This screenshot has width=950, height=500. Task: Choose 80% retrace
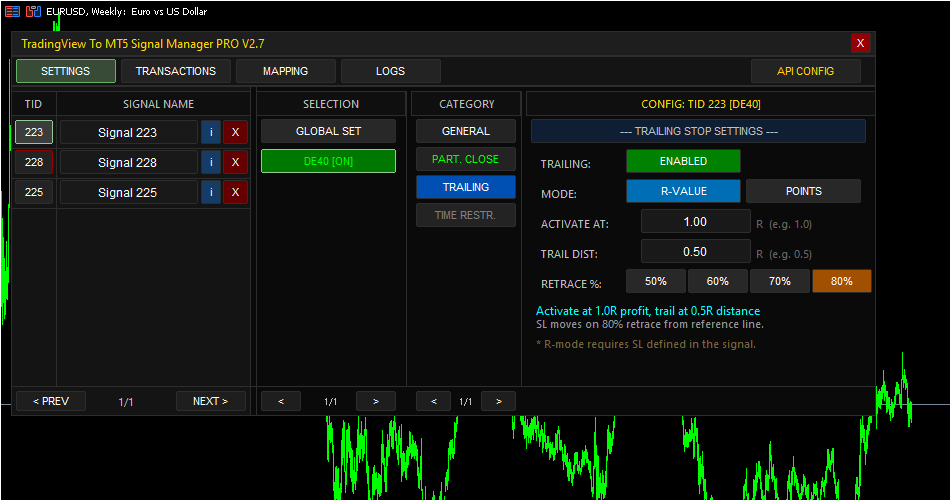842,281
